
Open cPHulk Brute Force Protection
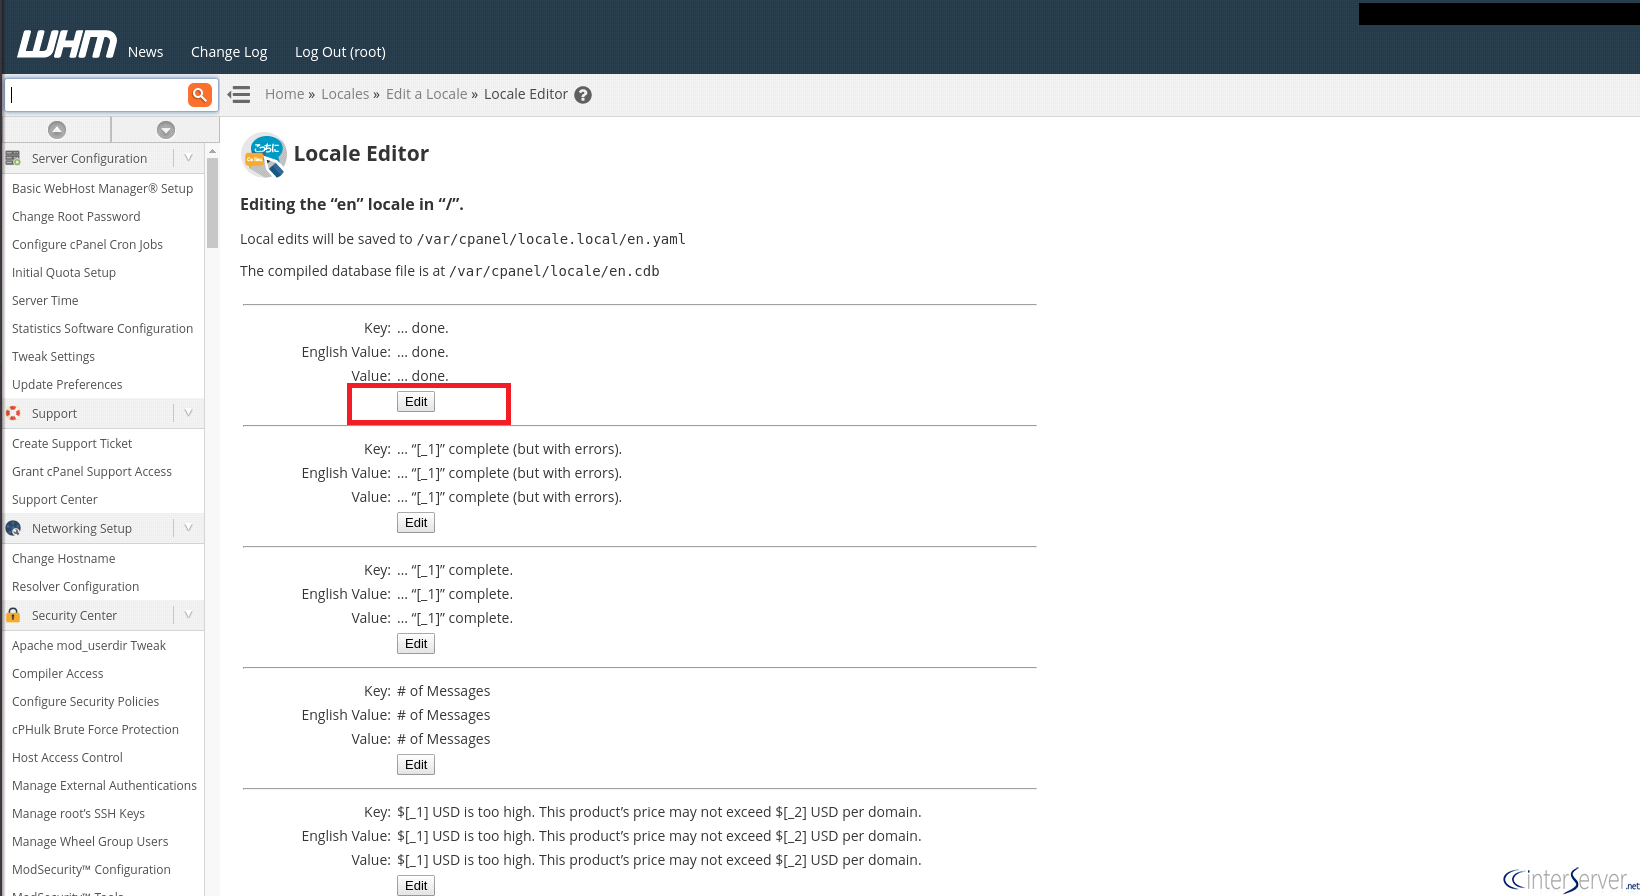(x=95, y=729)
